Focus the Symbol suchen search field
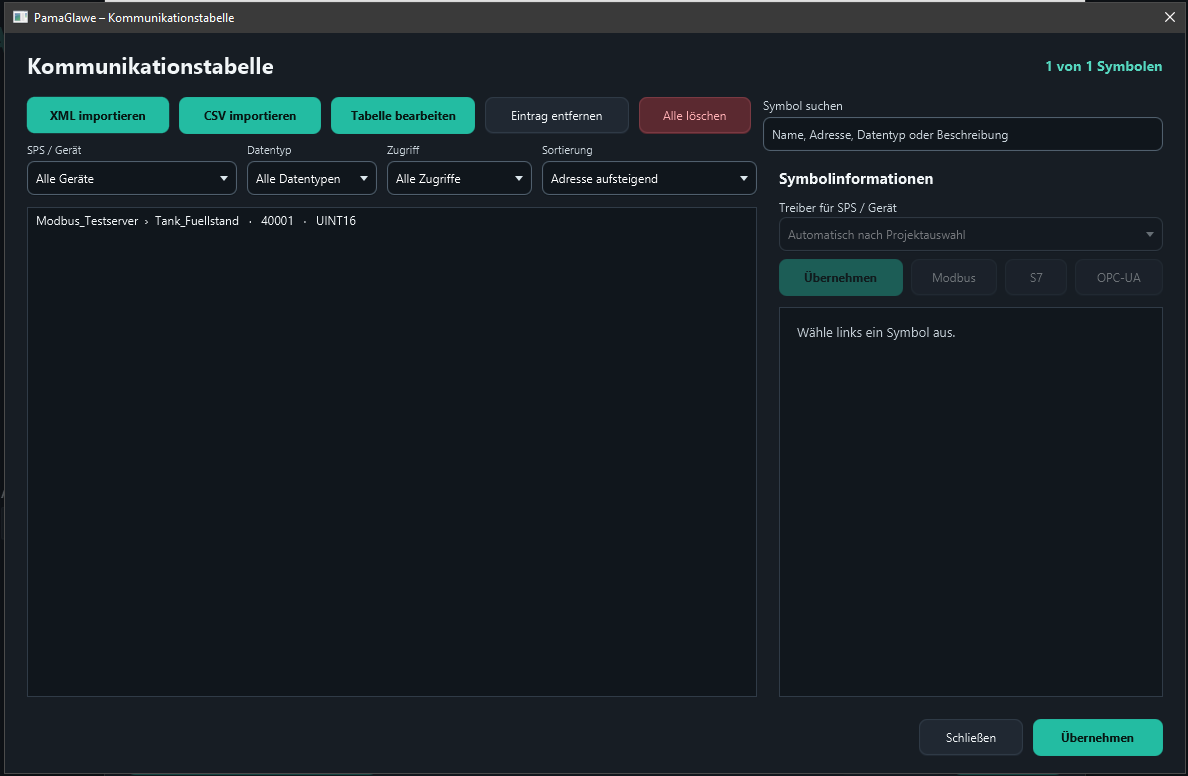 (963, 134)
